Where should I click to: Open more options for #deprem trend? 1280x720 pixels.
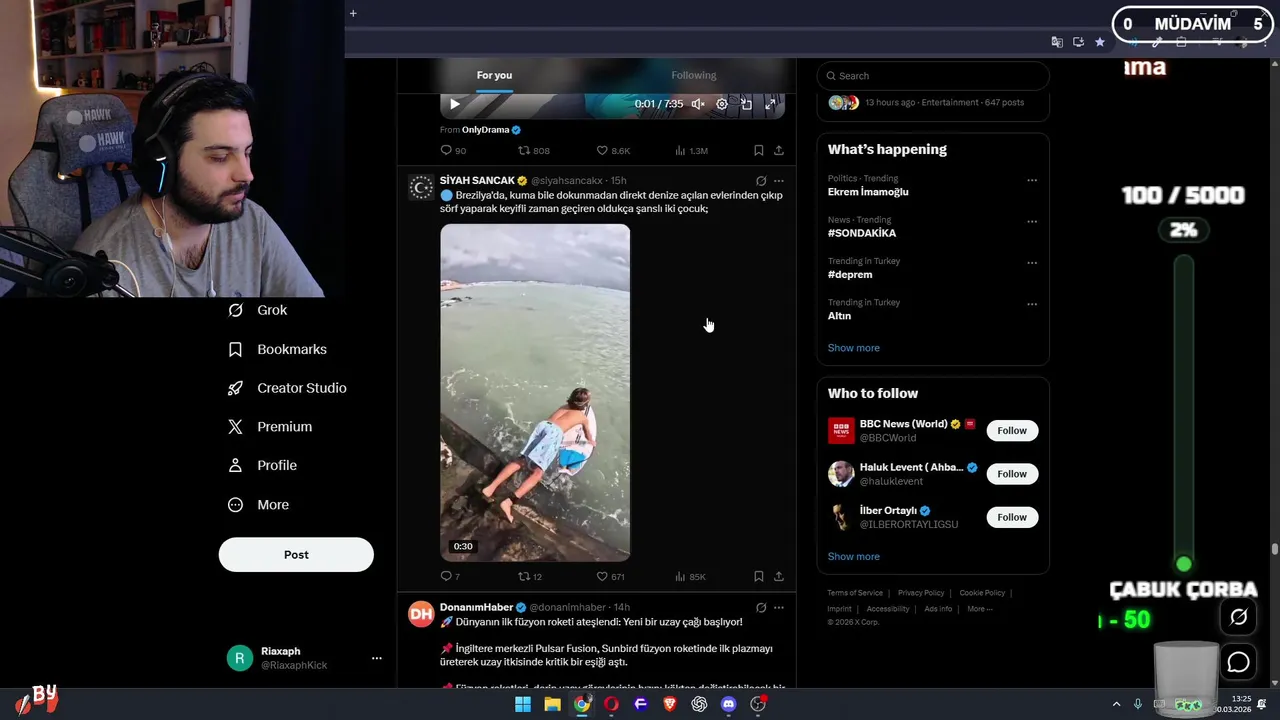(1032, 263)
